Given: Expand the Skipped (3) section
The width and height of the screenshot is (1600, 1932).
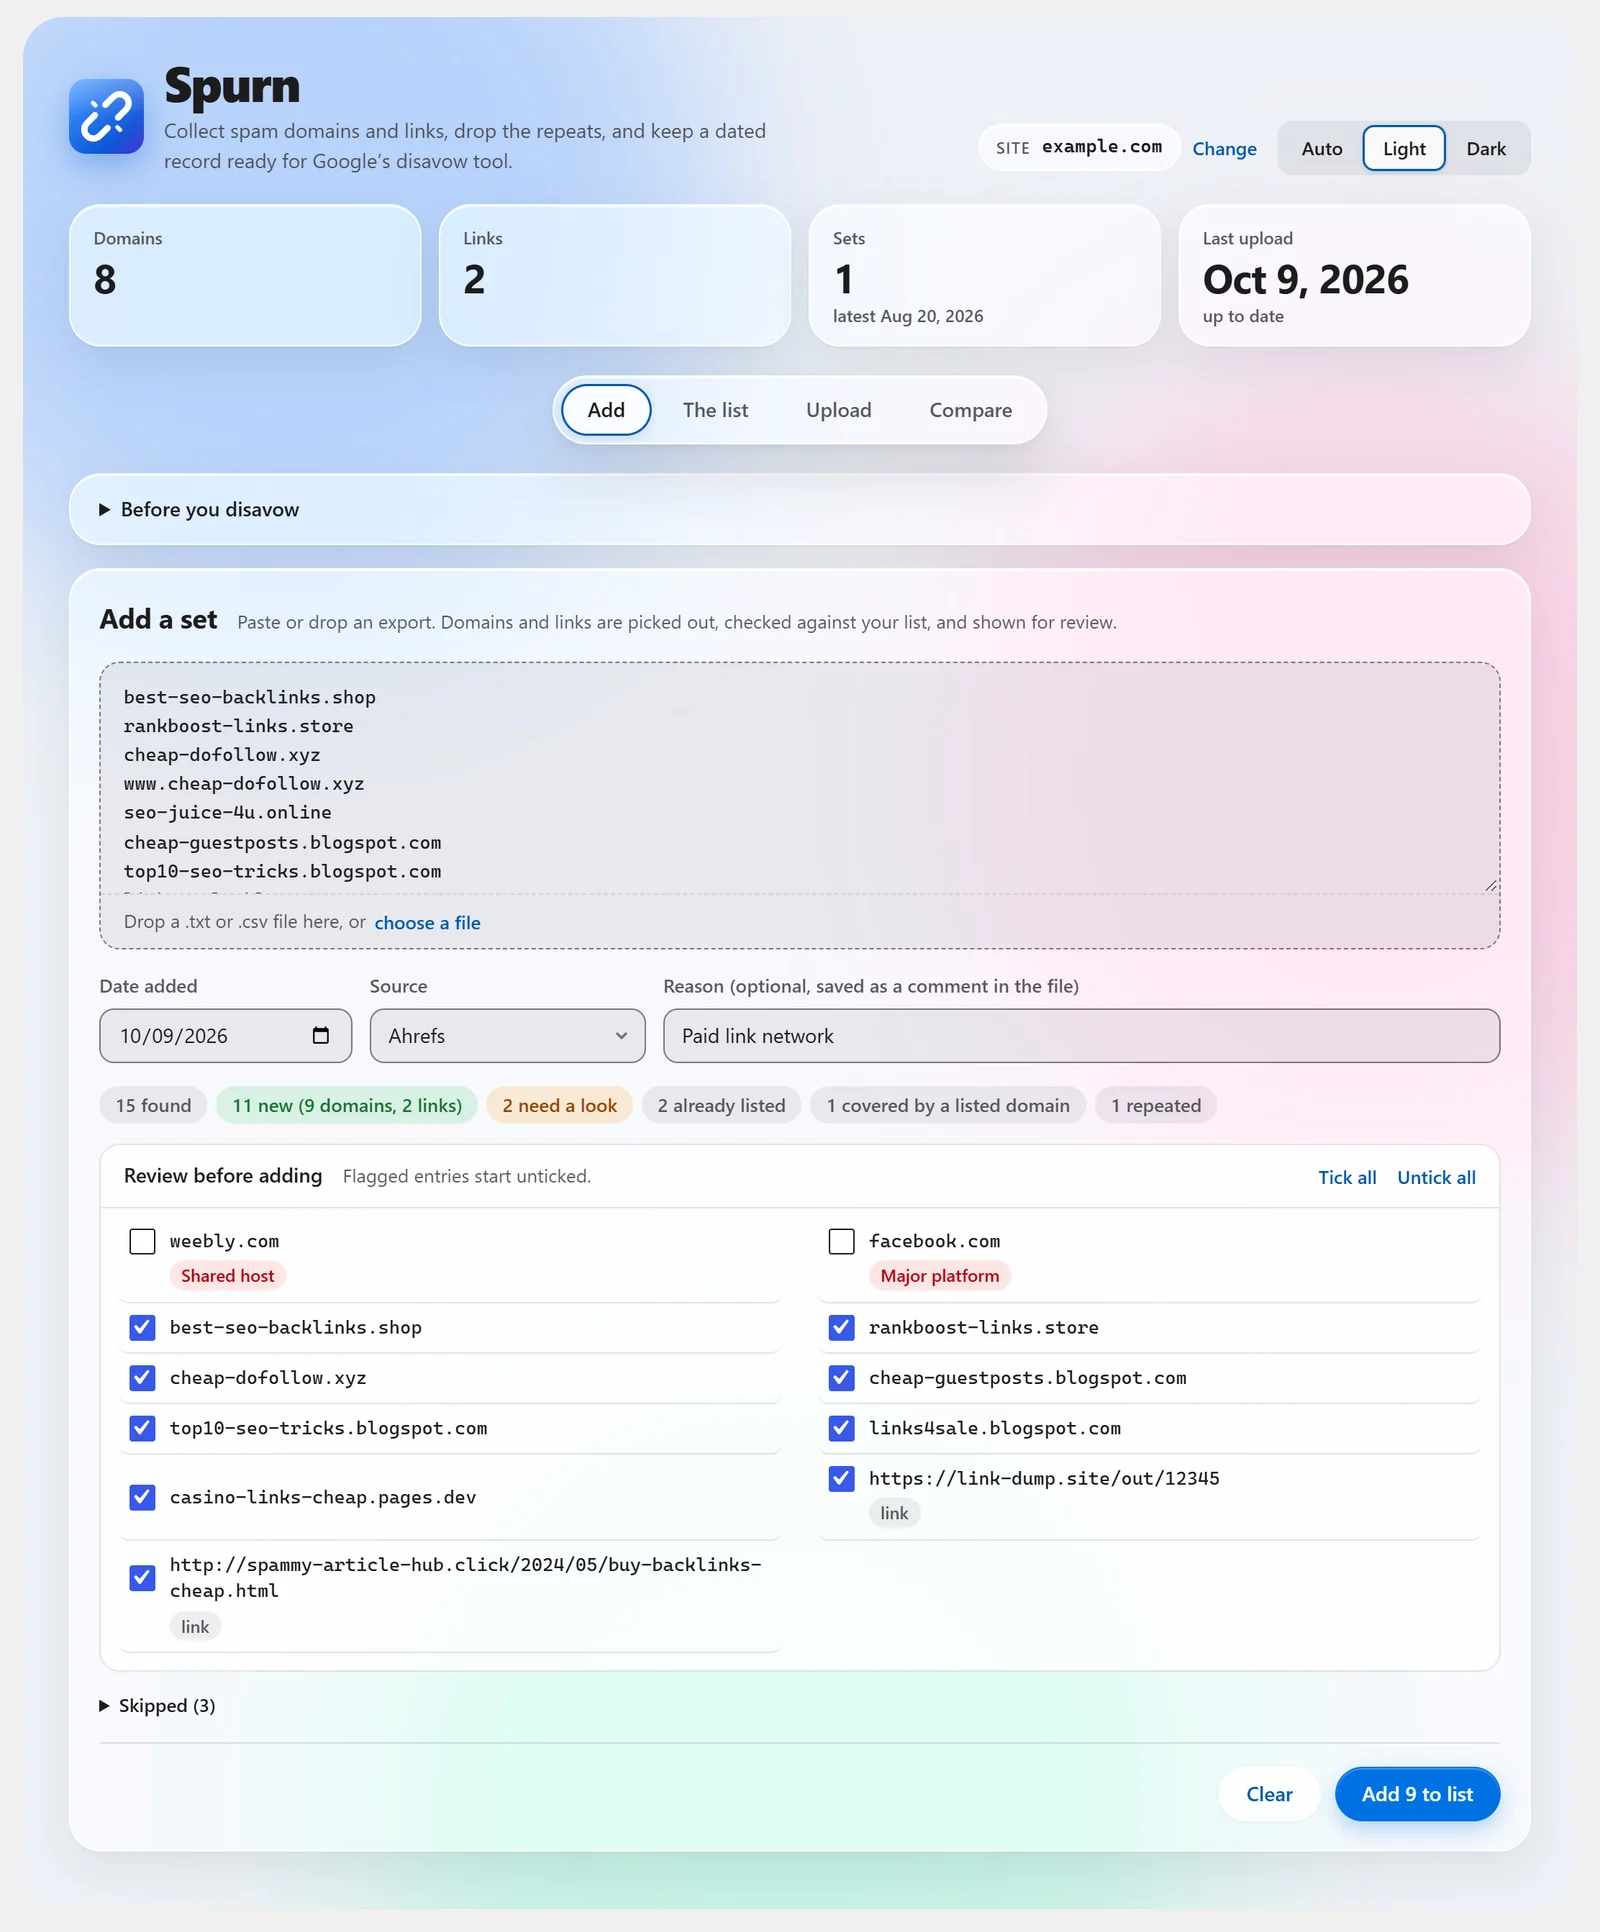Looking at the screenshot, I should [x=158, y=1706].
